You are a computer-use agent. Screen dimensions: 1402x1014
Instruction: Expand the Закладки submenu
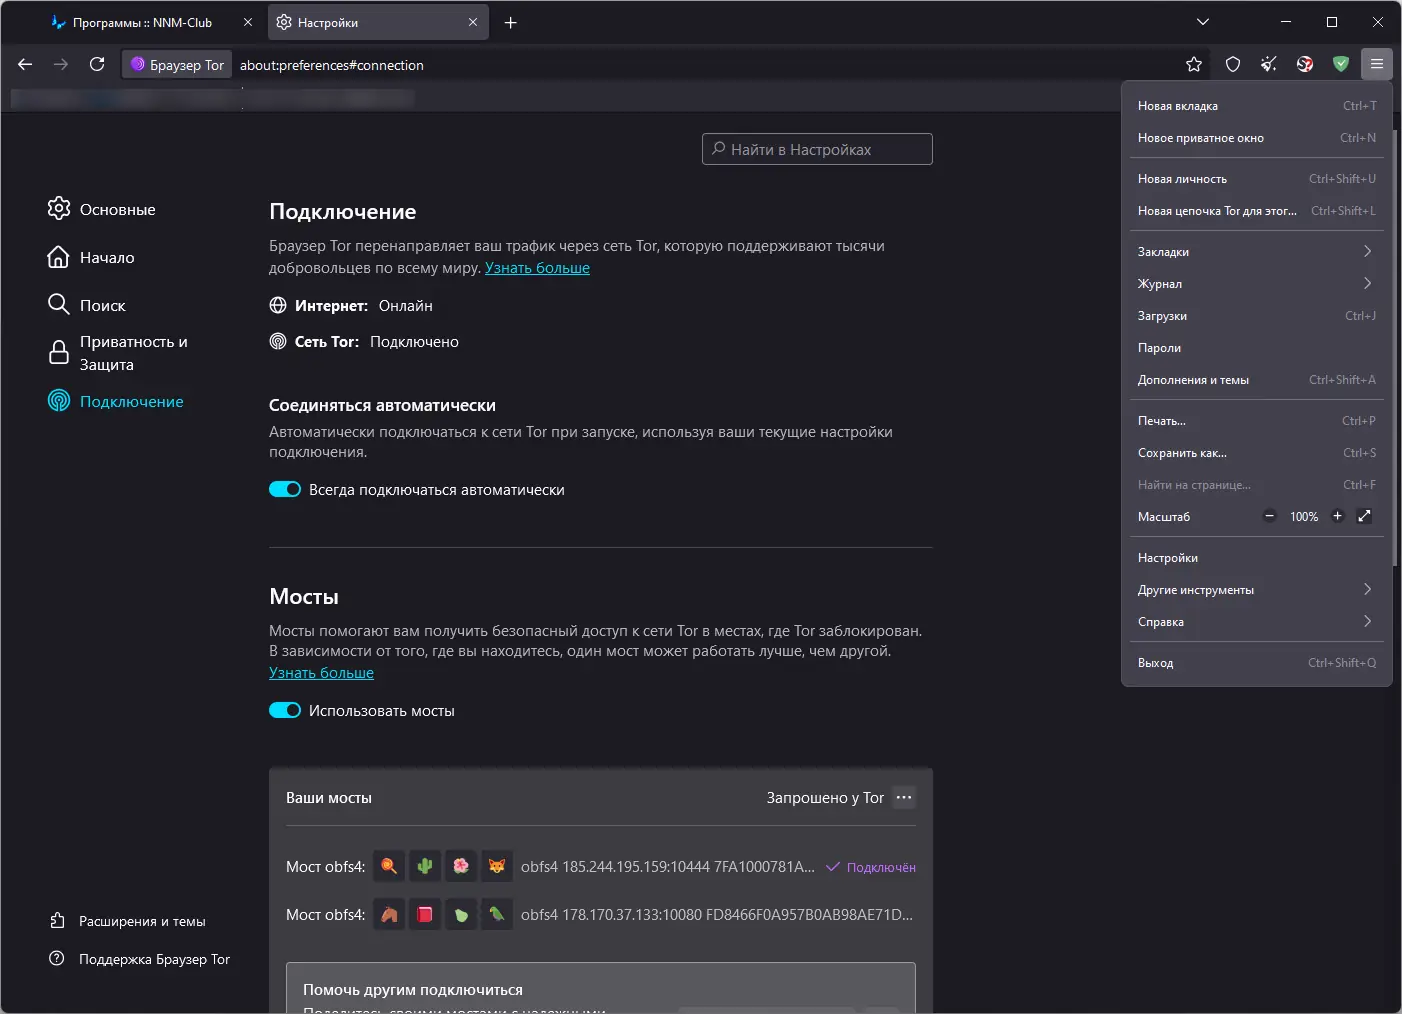(x=1256, y=252)
